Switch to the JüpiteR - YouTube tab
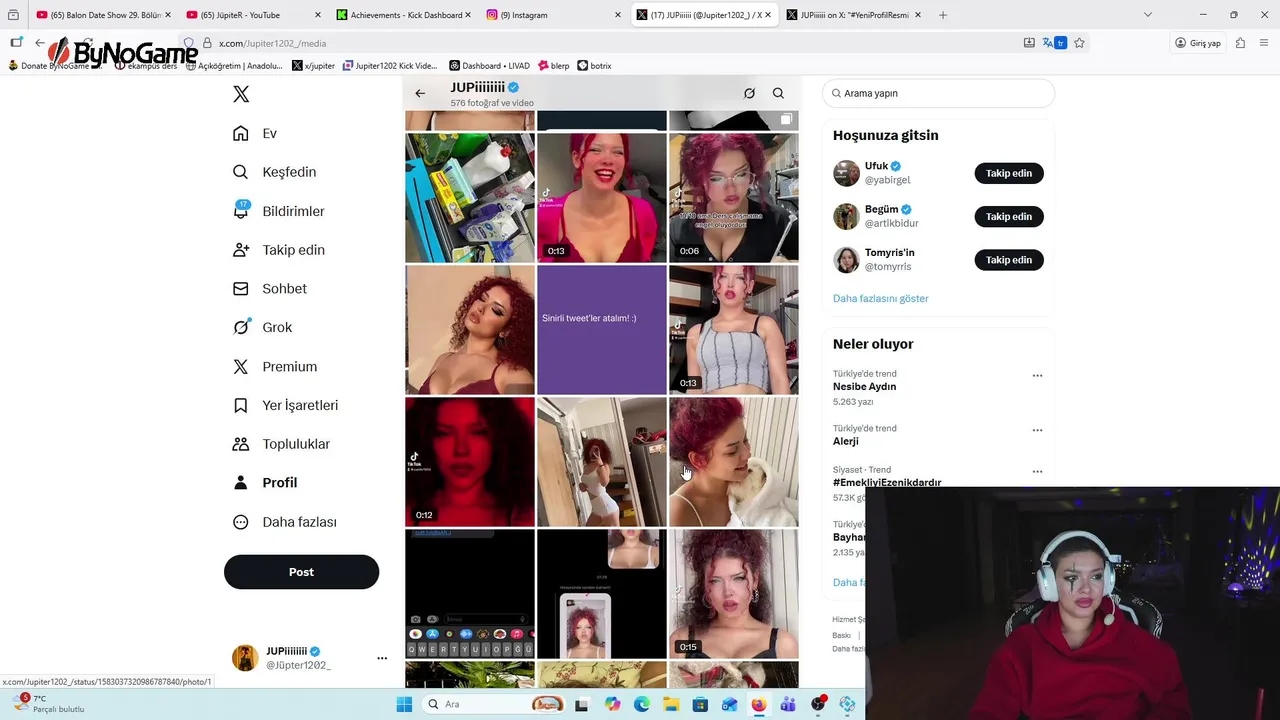The height and width of the screenshot is (720, 1280). coord(252,15)
